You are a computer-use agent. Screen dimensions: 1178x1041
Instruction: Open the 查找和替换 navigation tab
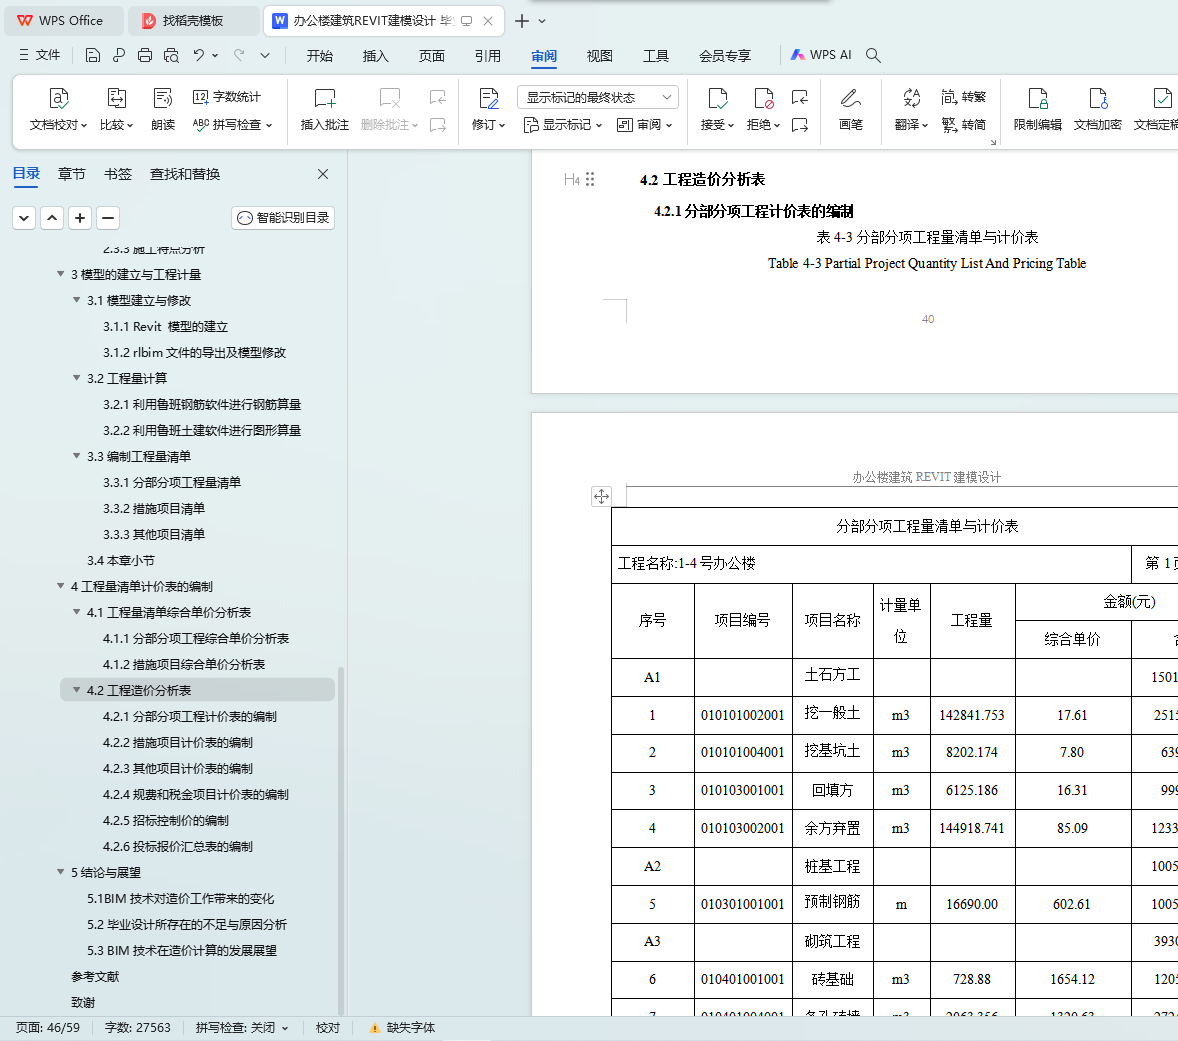[185, 174]
